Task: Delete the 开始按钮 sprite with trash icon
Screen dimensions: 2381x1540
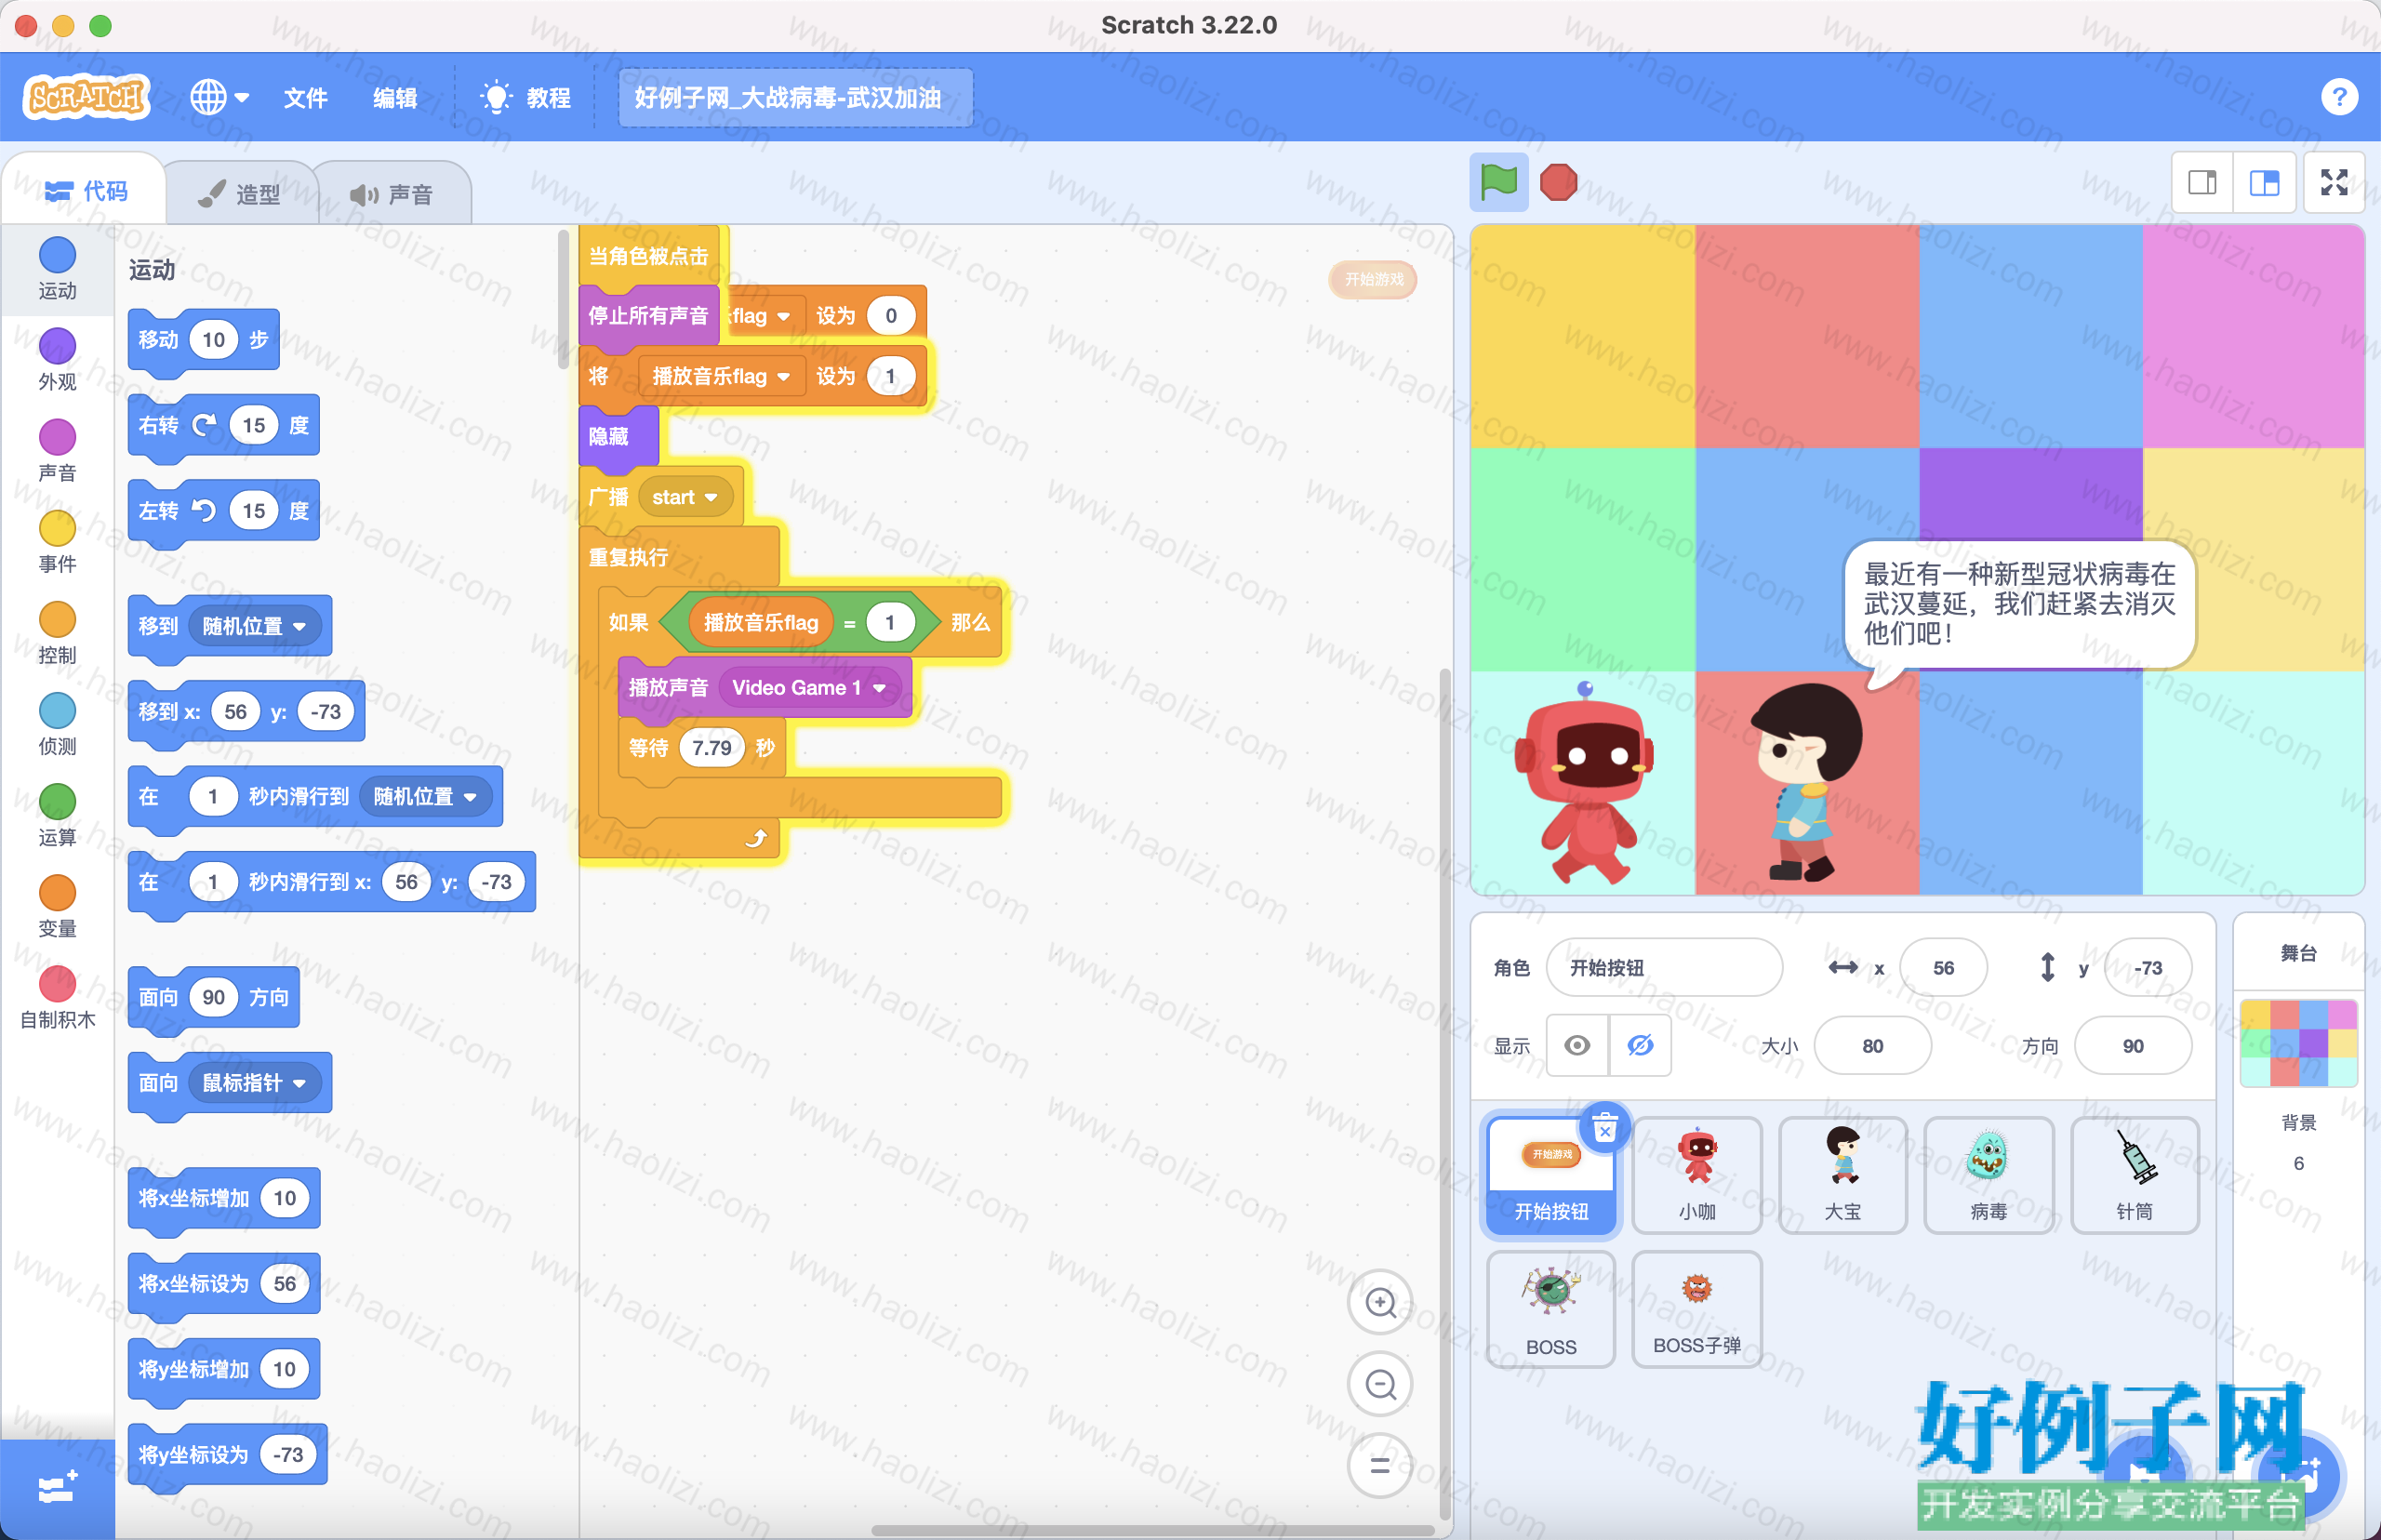Action: [1604, 1129]
